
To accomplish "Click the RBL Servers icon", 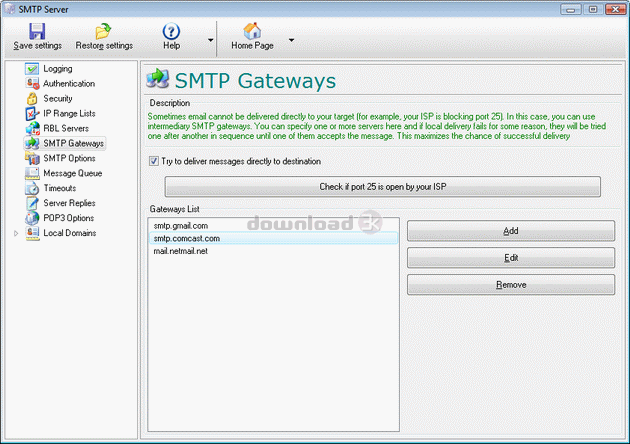I will pos(32,129).
